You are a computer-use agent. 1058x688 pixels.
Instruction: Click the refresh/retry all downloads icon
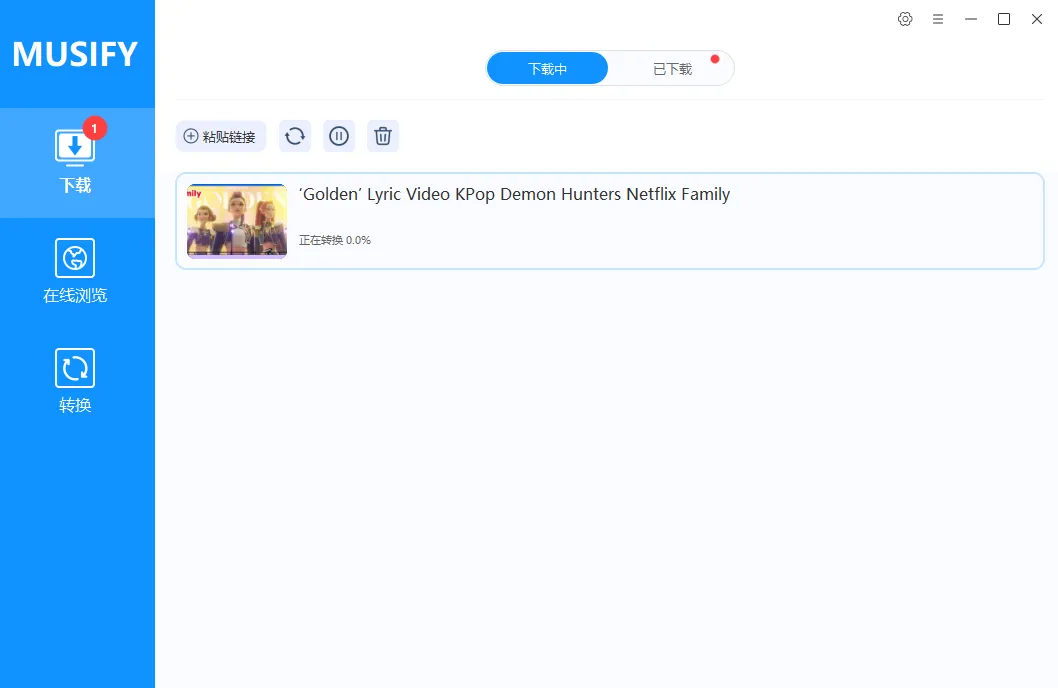pos(295,136)
